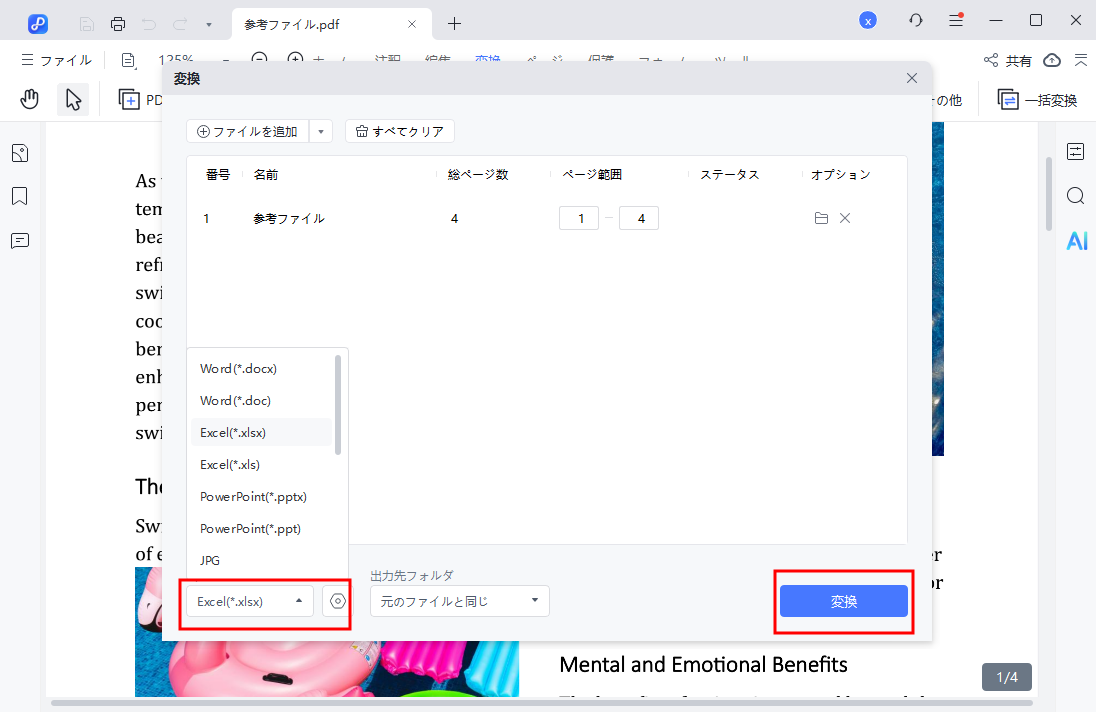The width and height of the screenshot is (1096, 712).
Task: Open the AI assistant panel
Action: click(1075, 240)
